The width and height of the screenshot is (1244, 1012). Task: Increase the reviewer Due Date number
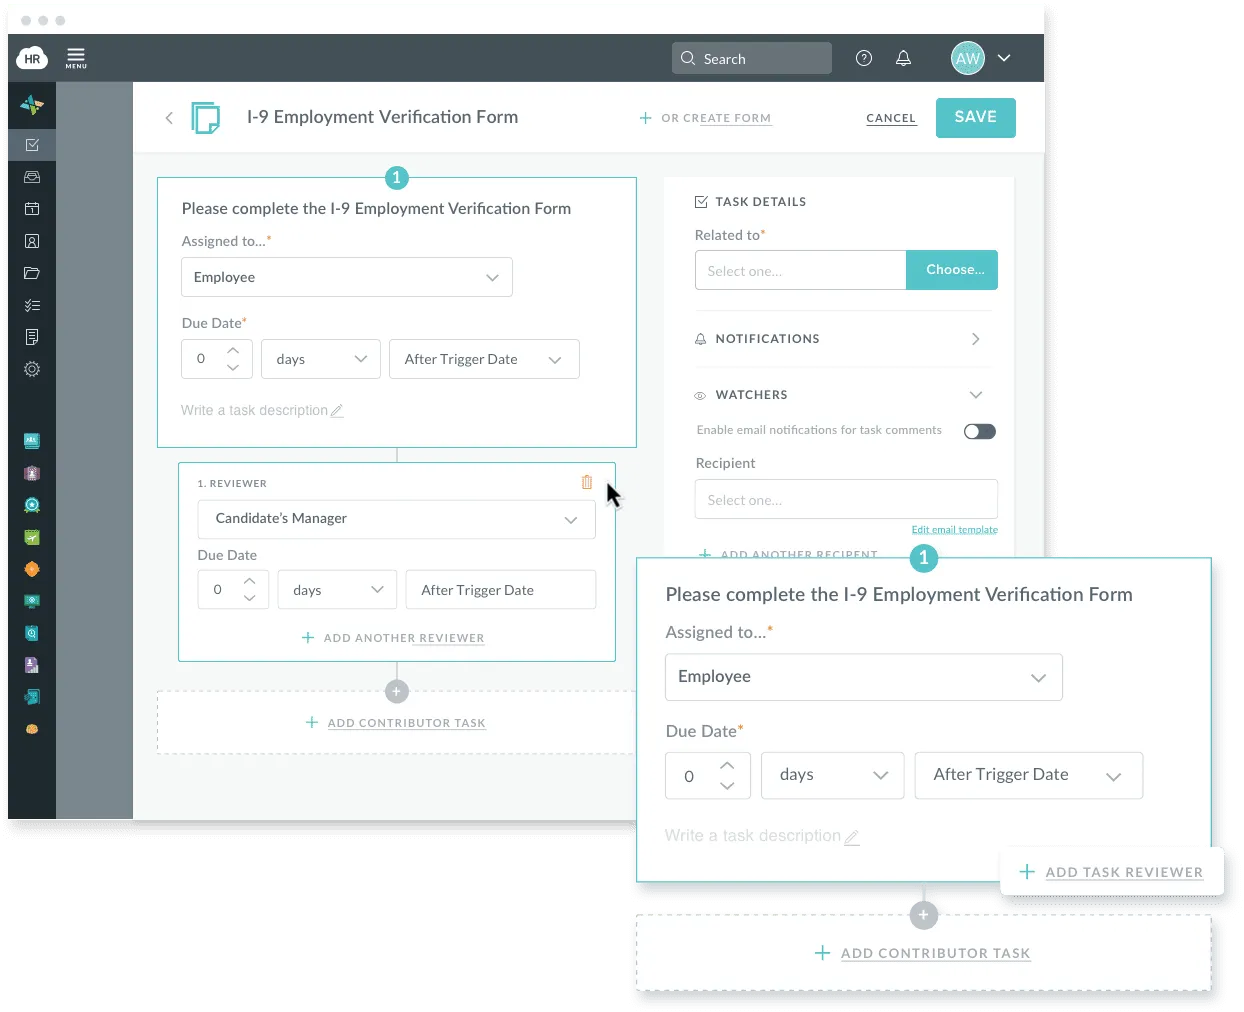250,582
